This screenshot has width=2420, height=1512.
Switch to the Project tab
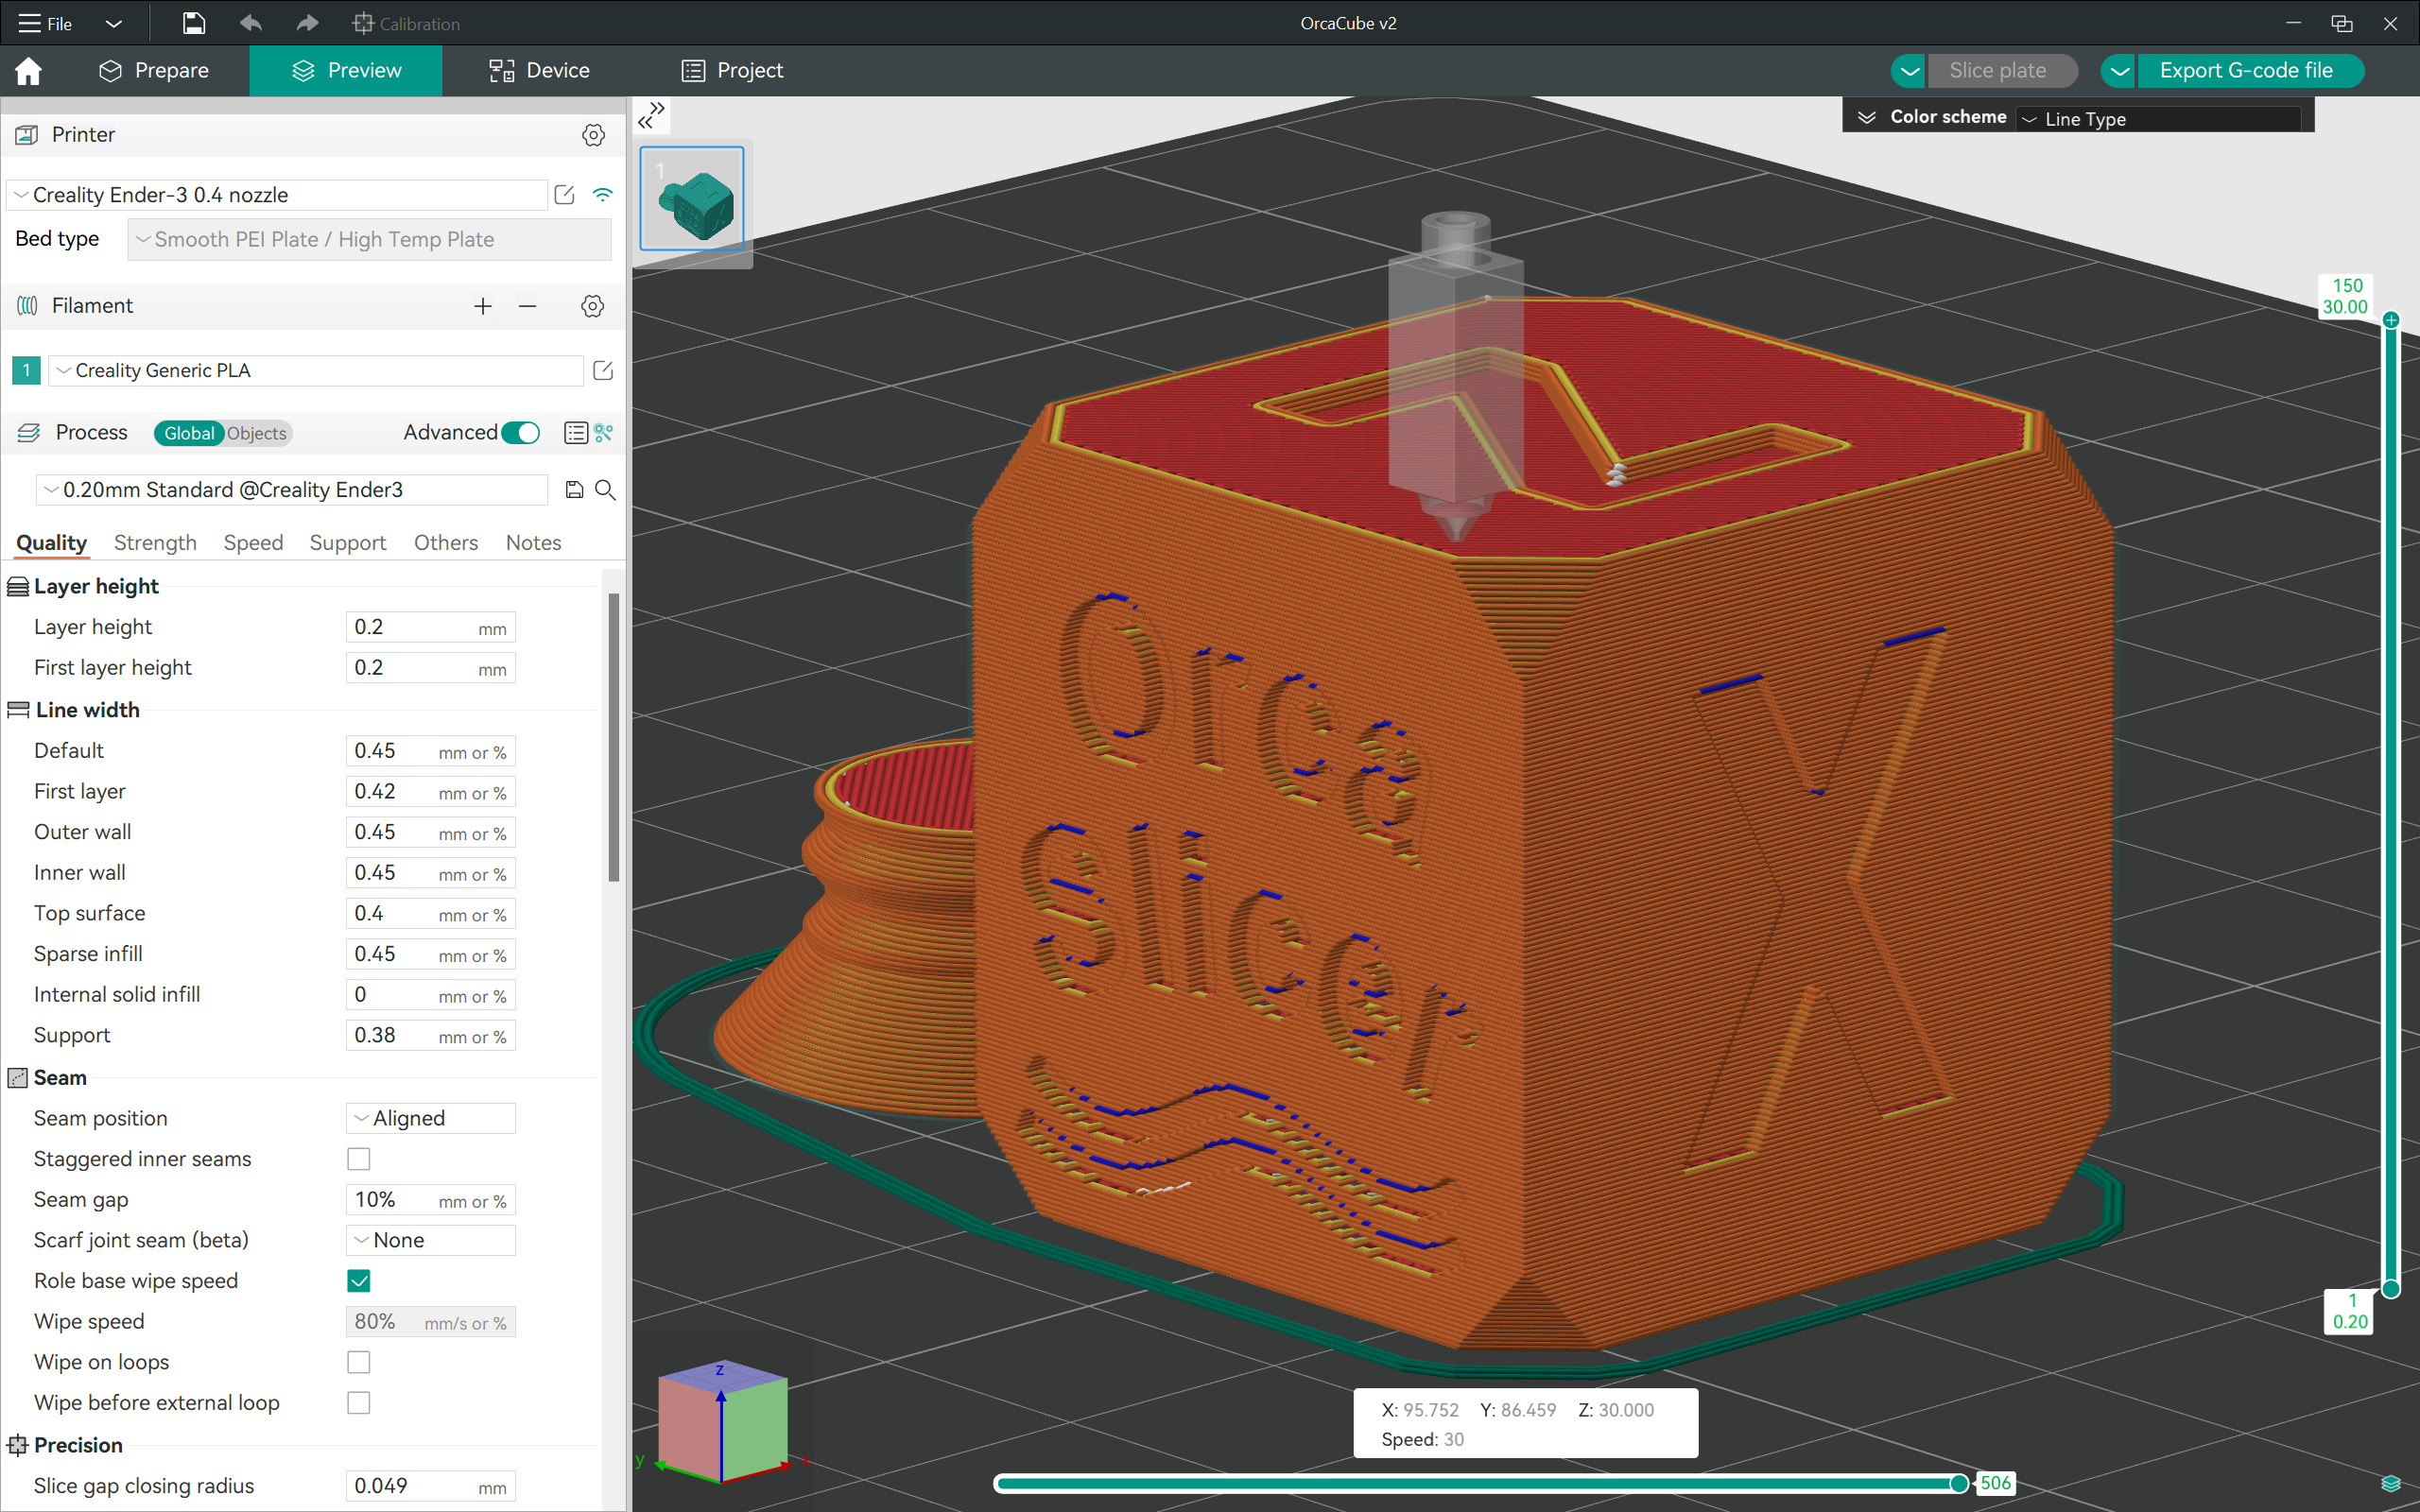pos(733,71)
